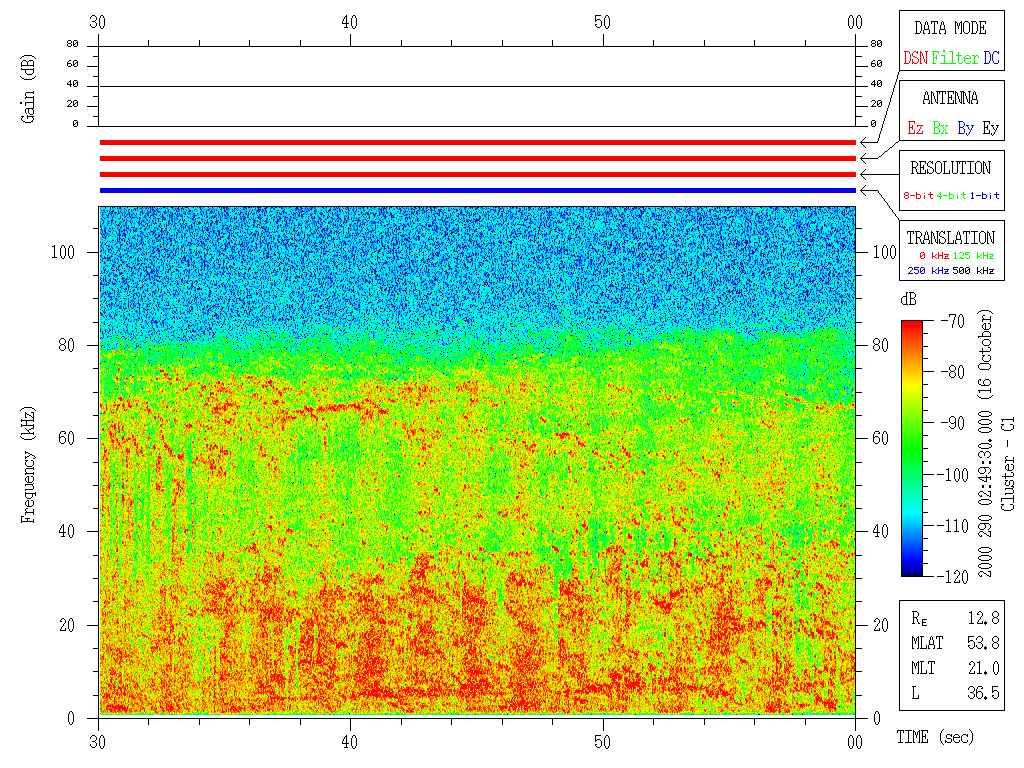Click the dark blue bottom of dB color scale
Viewport: 1024px width, 768px height.
pos(912,570)
